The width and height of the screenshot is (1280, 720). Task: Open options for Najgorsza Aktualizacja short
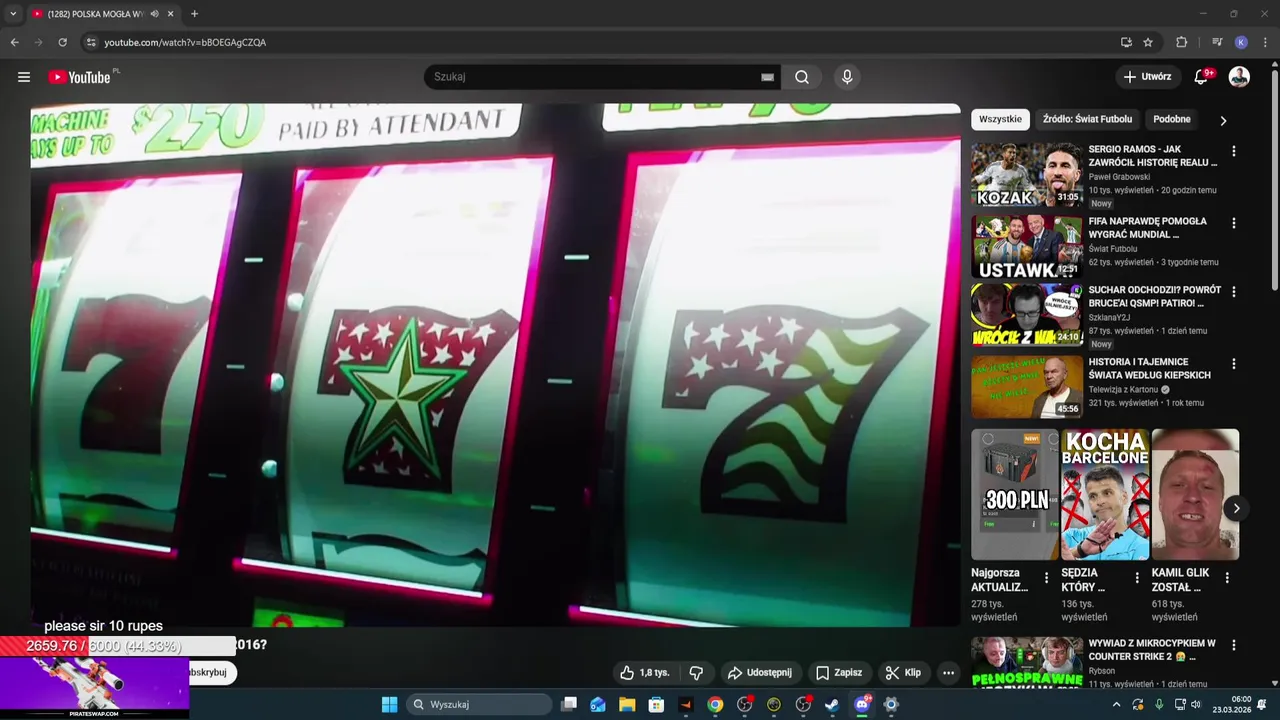click(1046, 577)
